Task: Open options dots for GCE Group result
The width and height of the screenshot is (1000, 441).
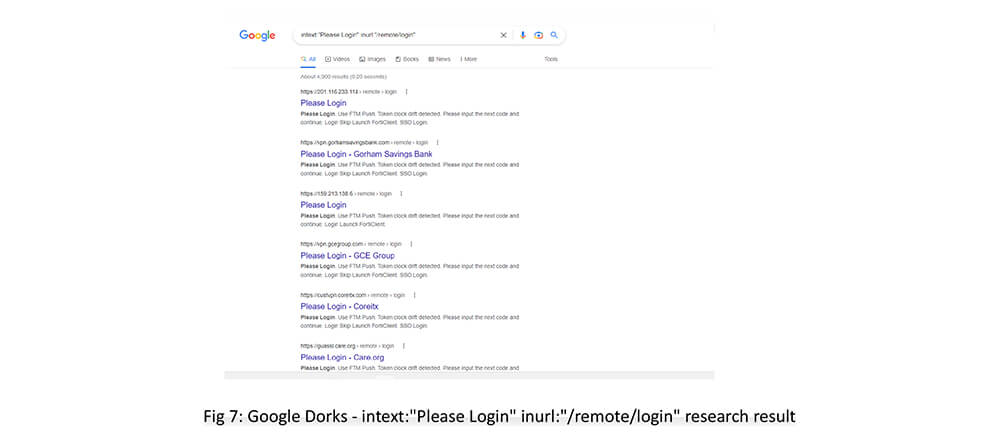Action: (411, 244)
